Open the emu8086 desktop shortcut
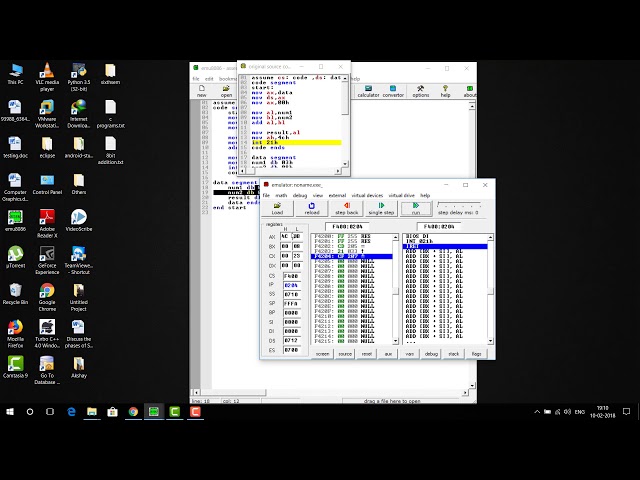 pyautogui.click(x=16, y=220)
